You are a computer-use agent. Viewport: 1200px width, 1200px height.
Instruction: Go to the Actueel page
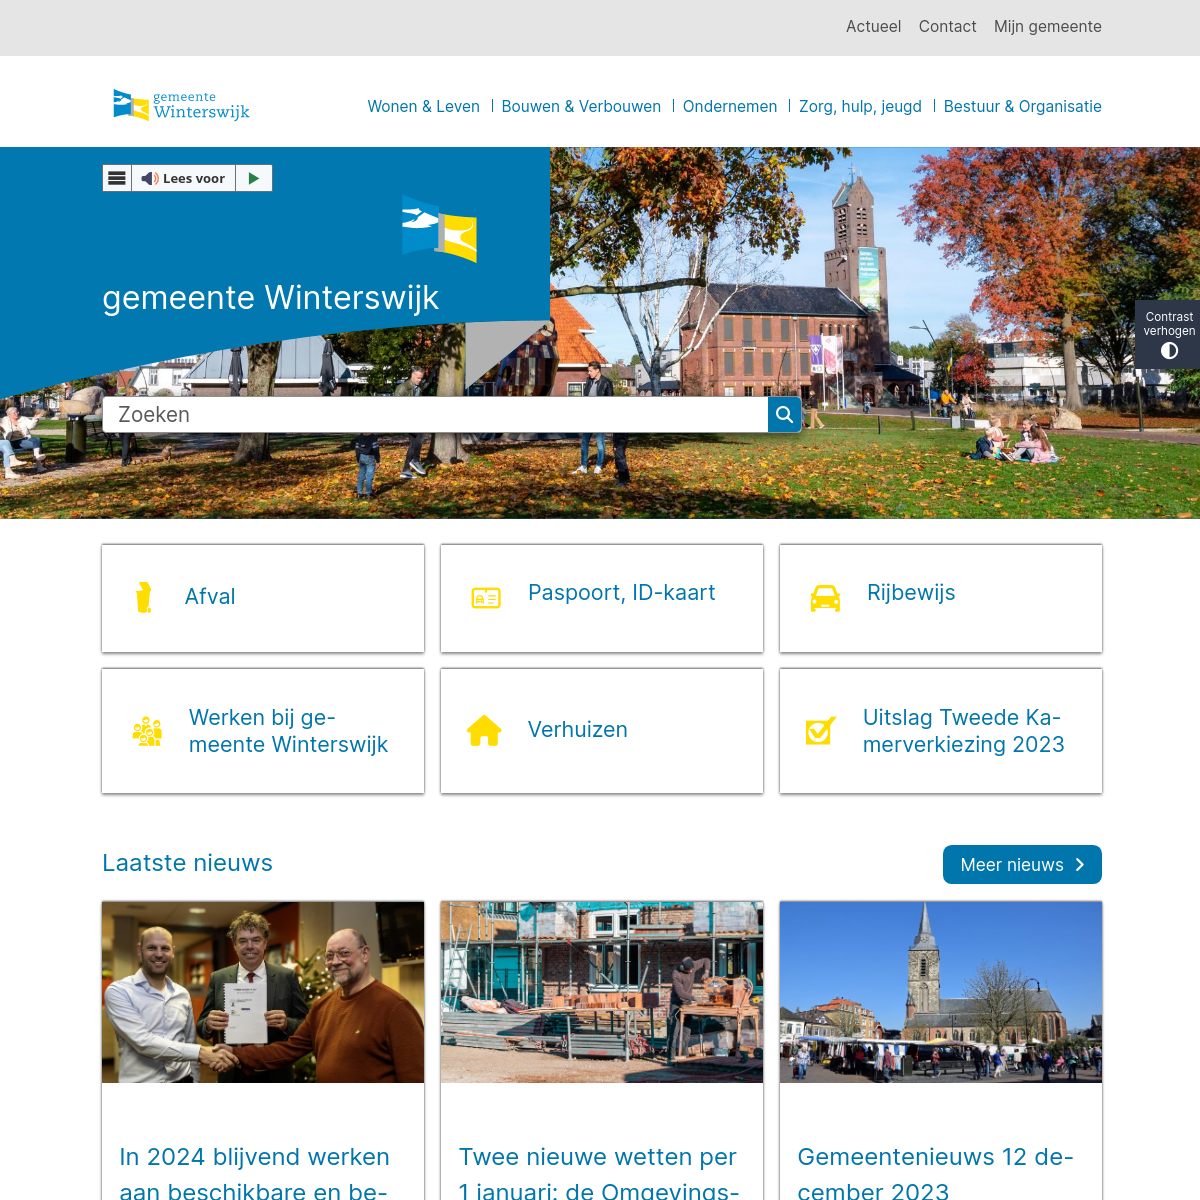[873, 27]
